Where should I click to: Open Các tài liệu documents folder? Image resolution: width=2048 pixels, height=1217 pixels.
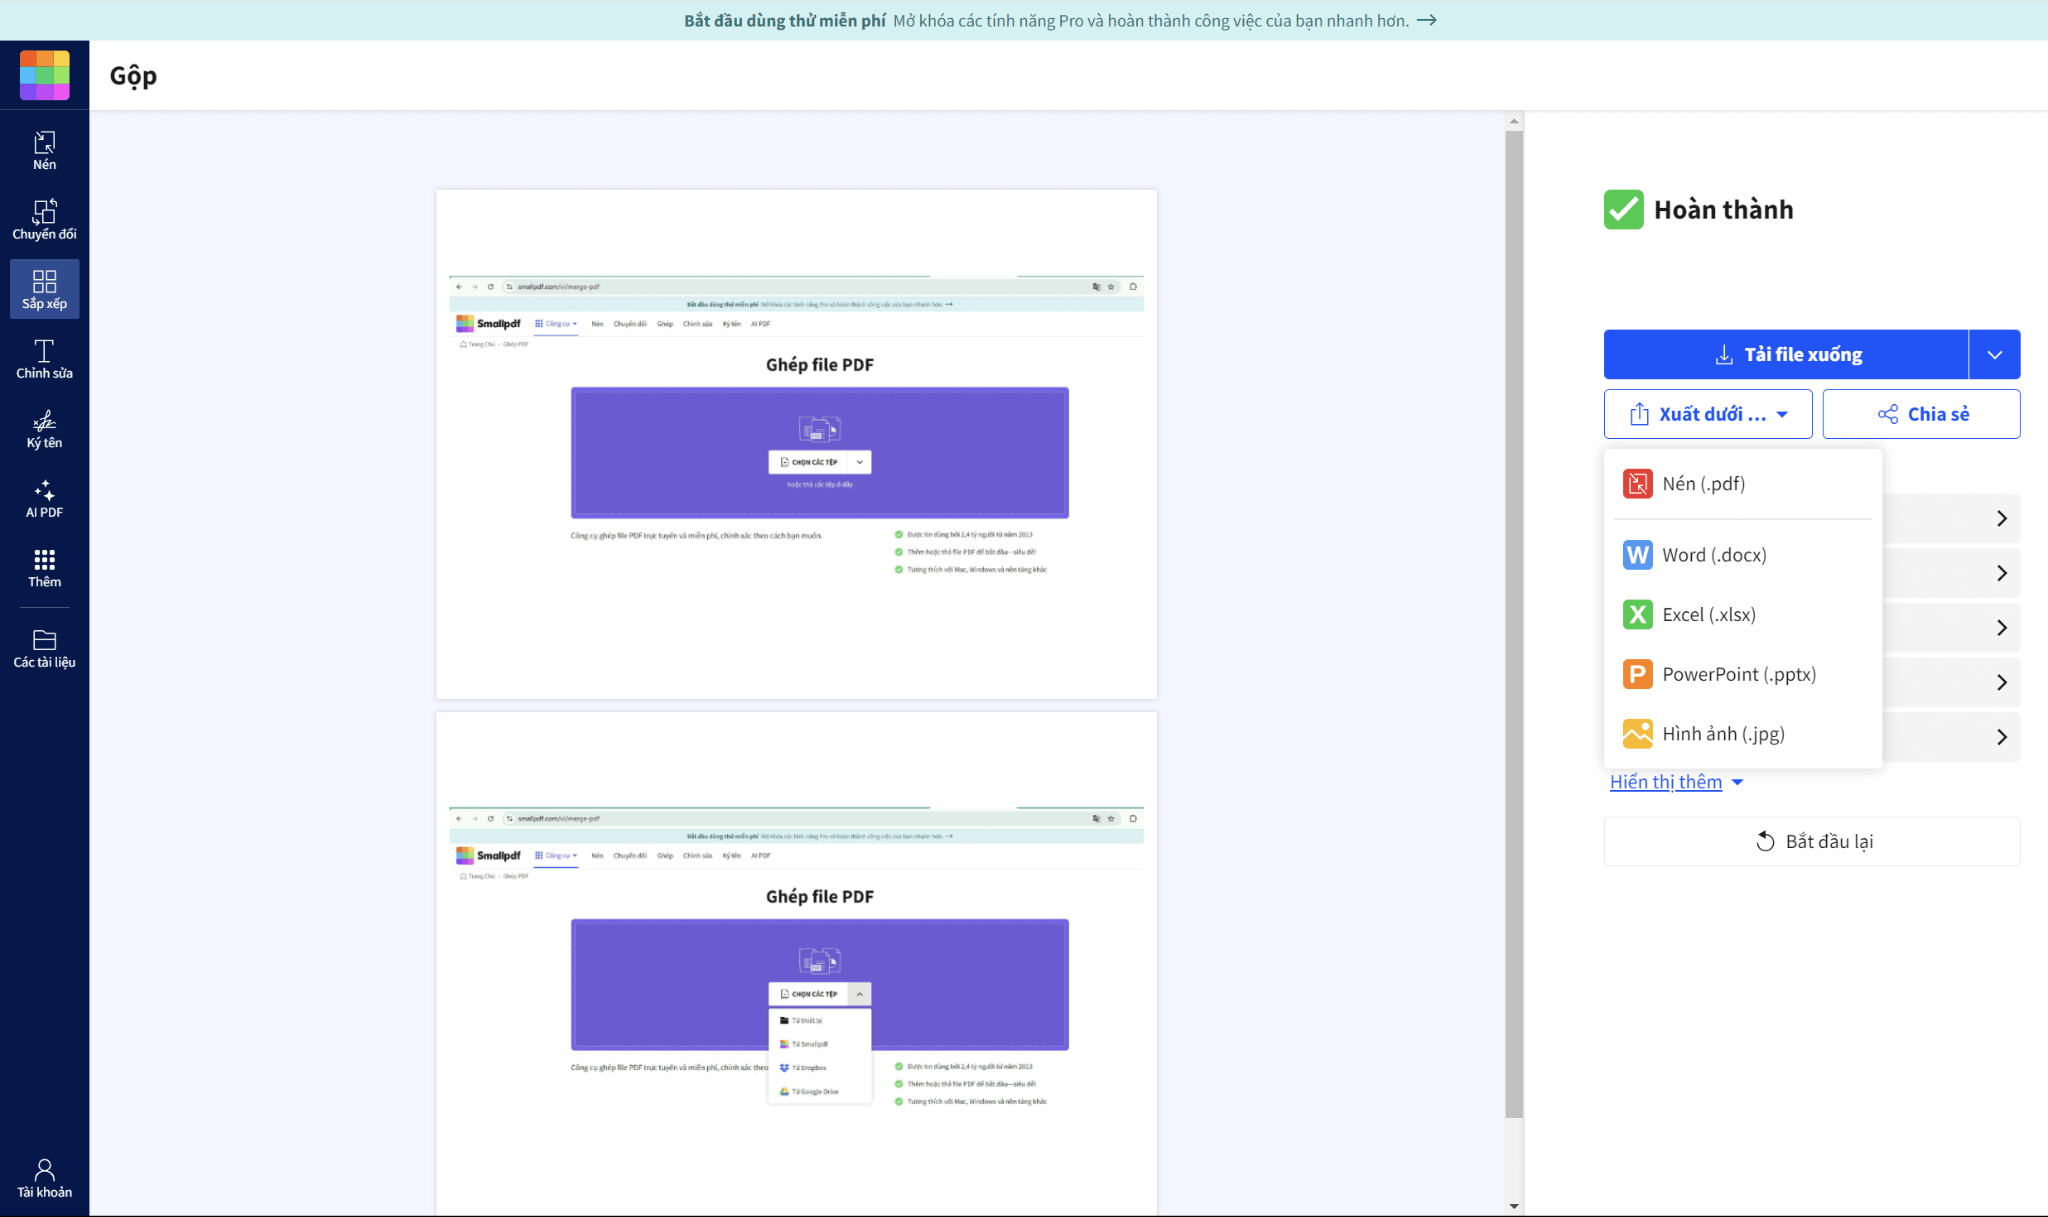pos(44,648)
